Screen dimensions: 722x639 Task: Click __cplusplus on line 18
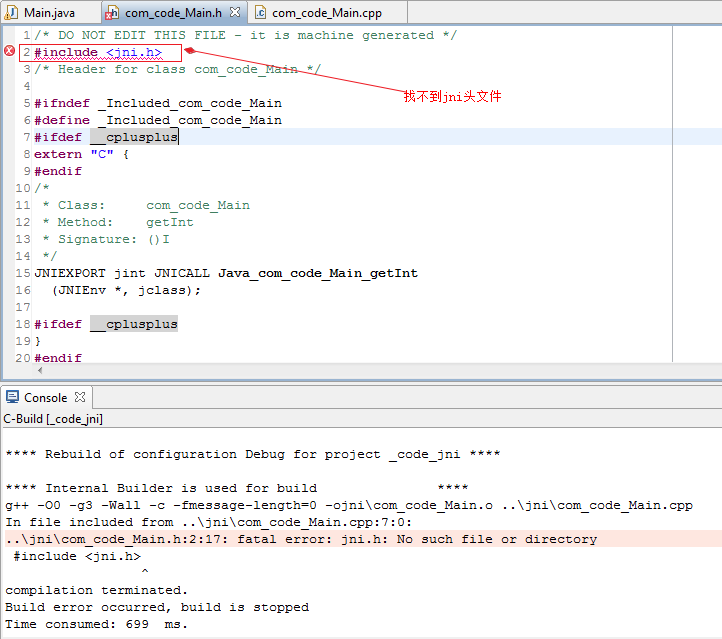[x=134, y=324]
